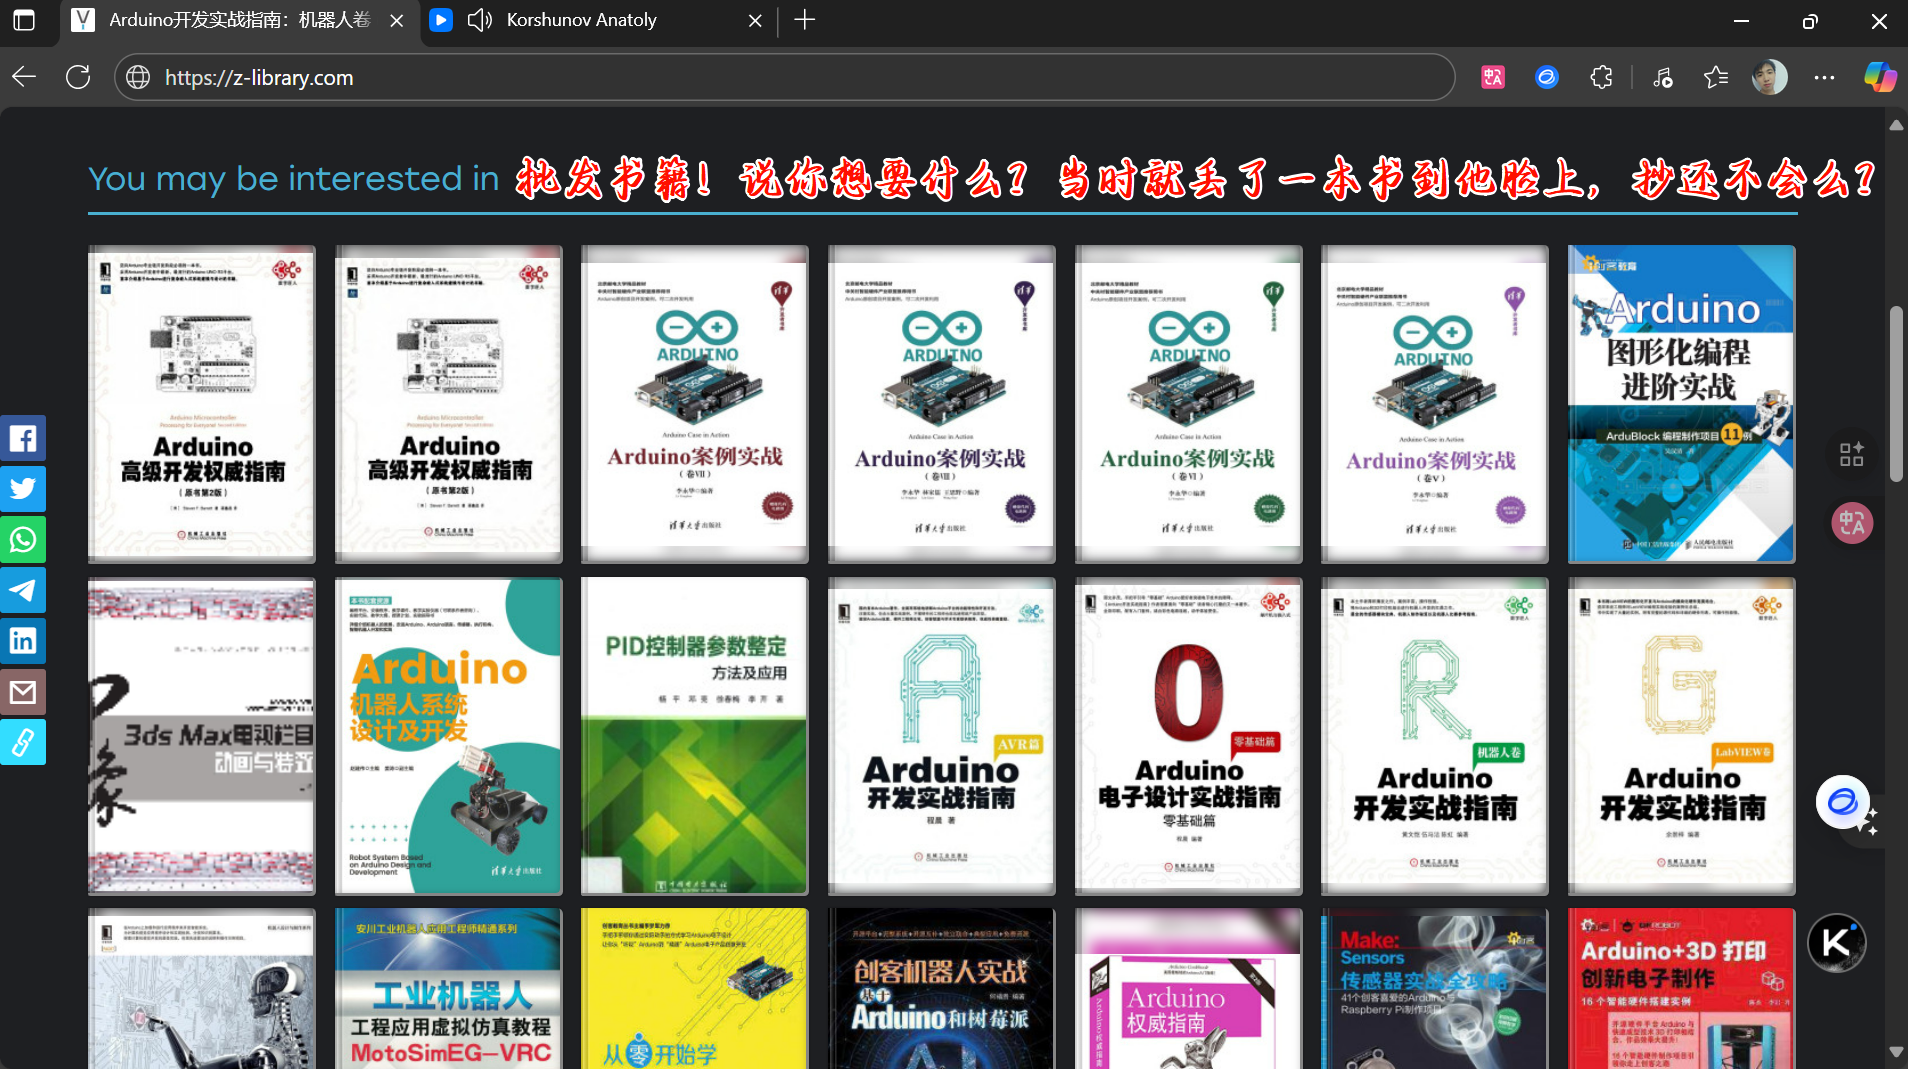Open Arduino电子设计实战指南 零基础篇 cover
1908x1069 pixels.
(x=1188, y=736)
